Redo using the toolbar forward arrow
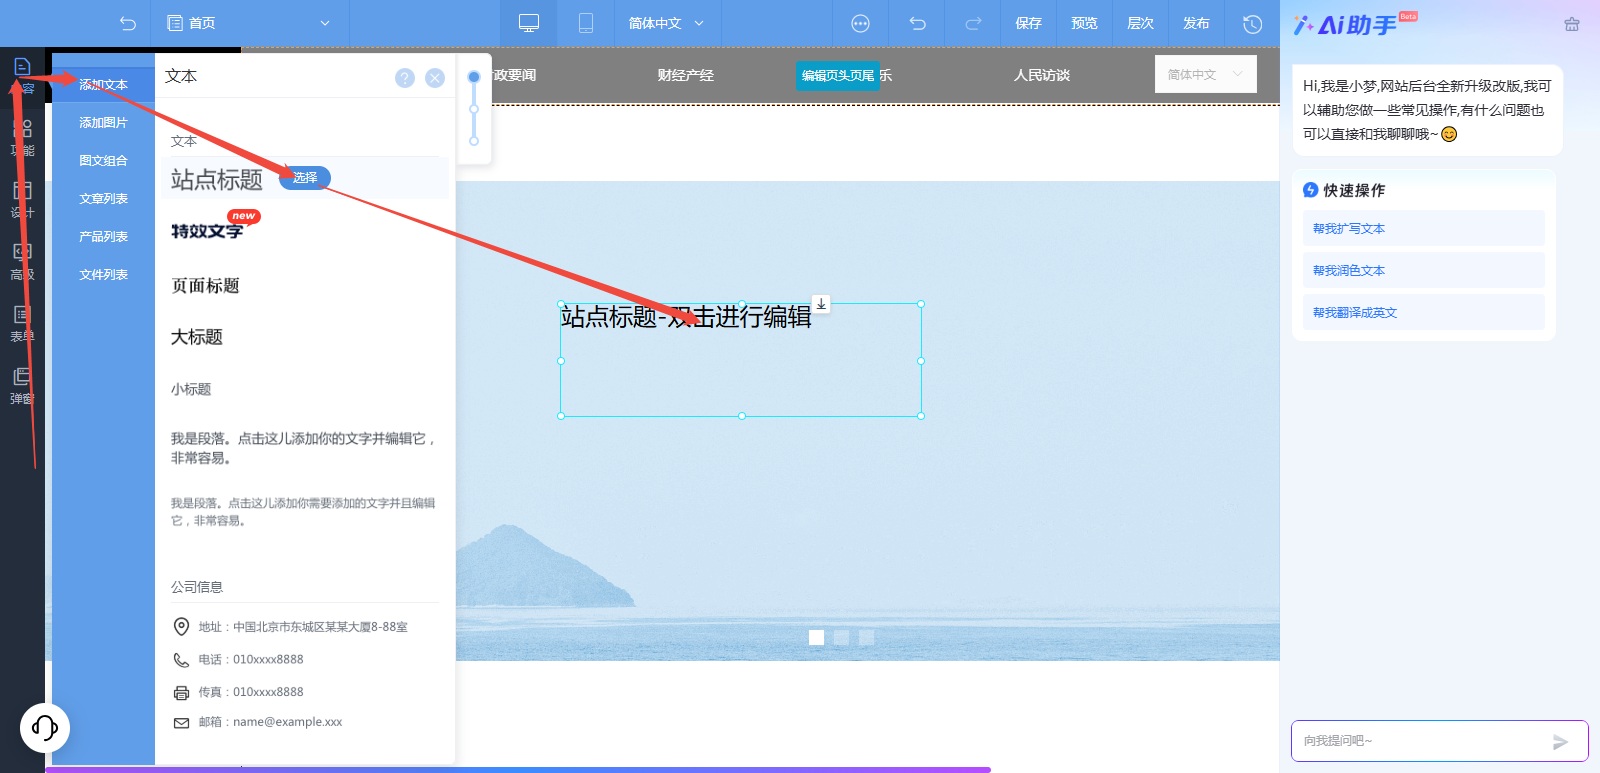The width and height of the screenshot is (1600, 773). pyautogui.click(x=973, y=23)
